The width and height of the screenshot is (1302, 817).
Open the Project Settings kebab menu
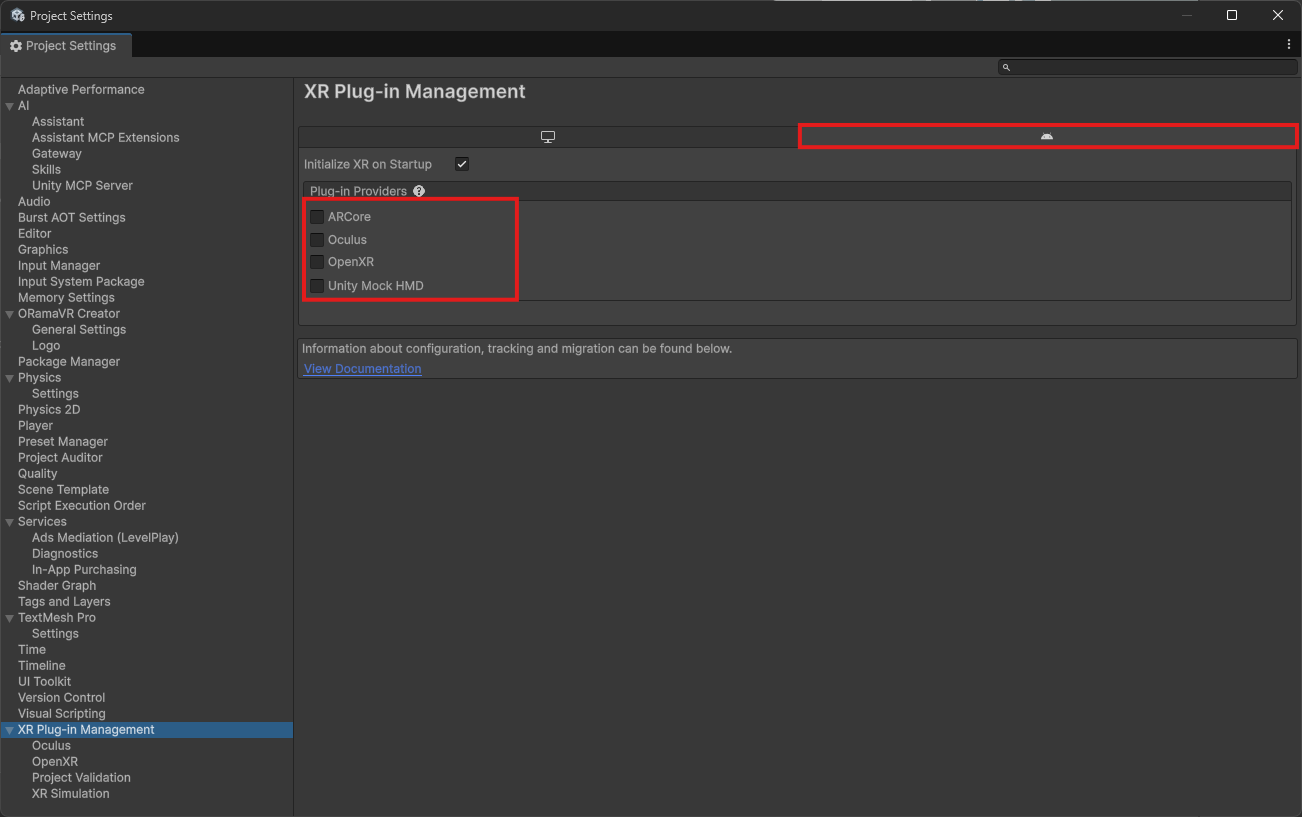[x=1289, y=45]
